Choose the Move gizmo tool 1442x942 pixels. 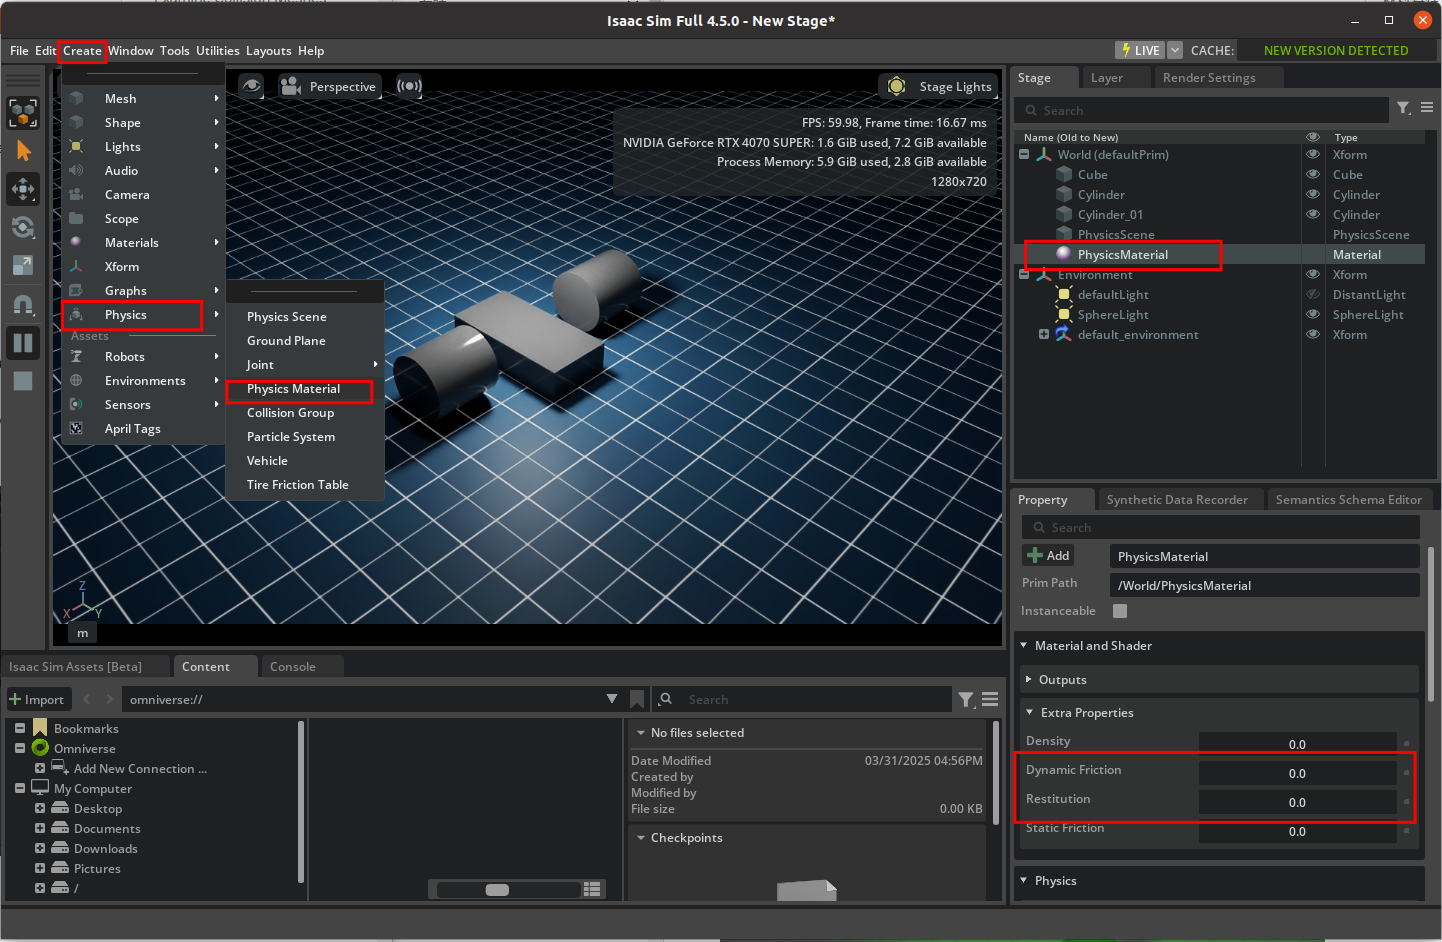23,189
